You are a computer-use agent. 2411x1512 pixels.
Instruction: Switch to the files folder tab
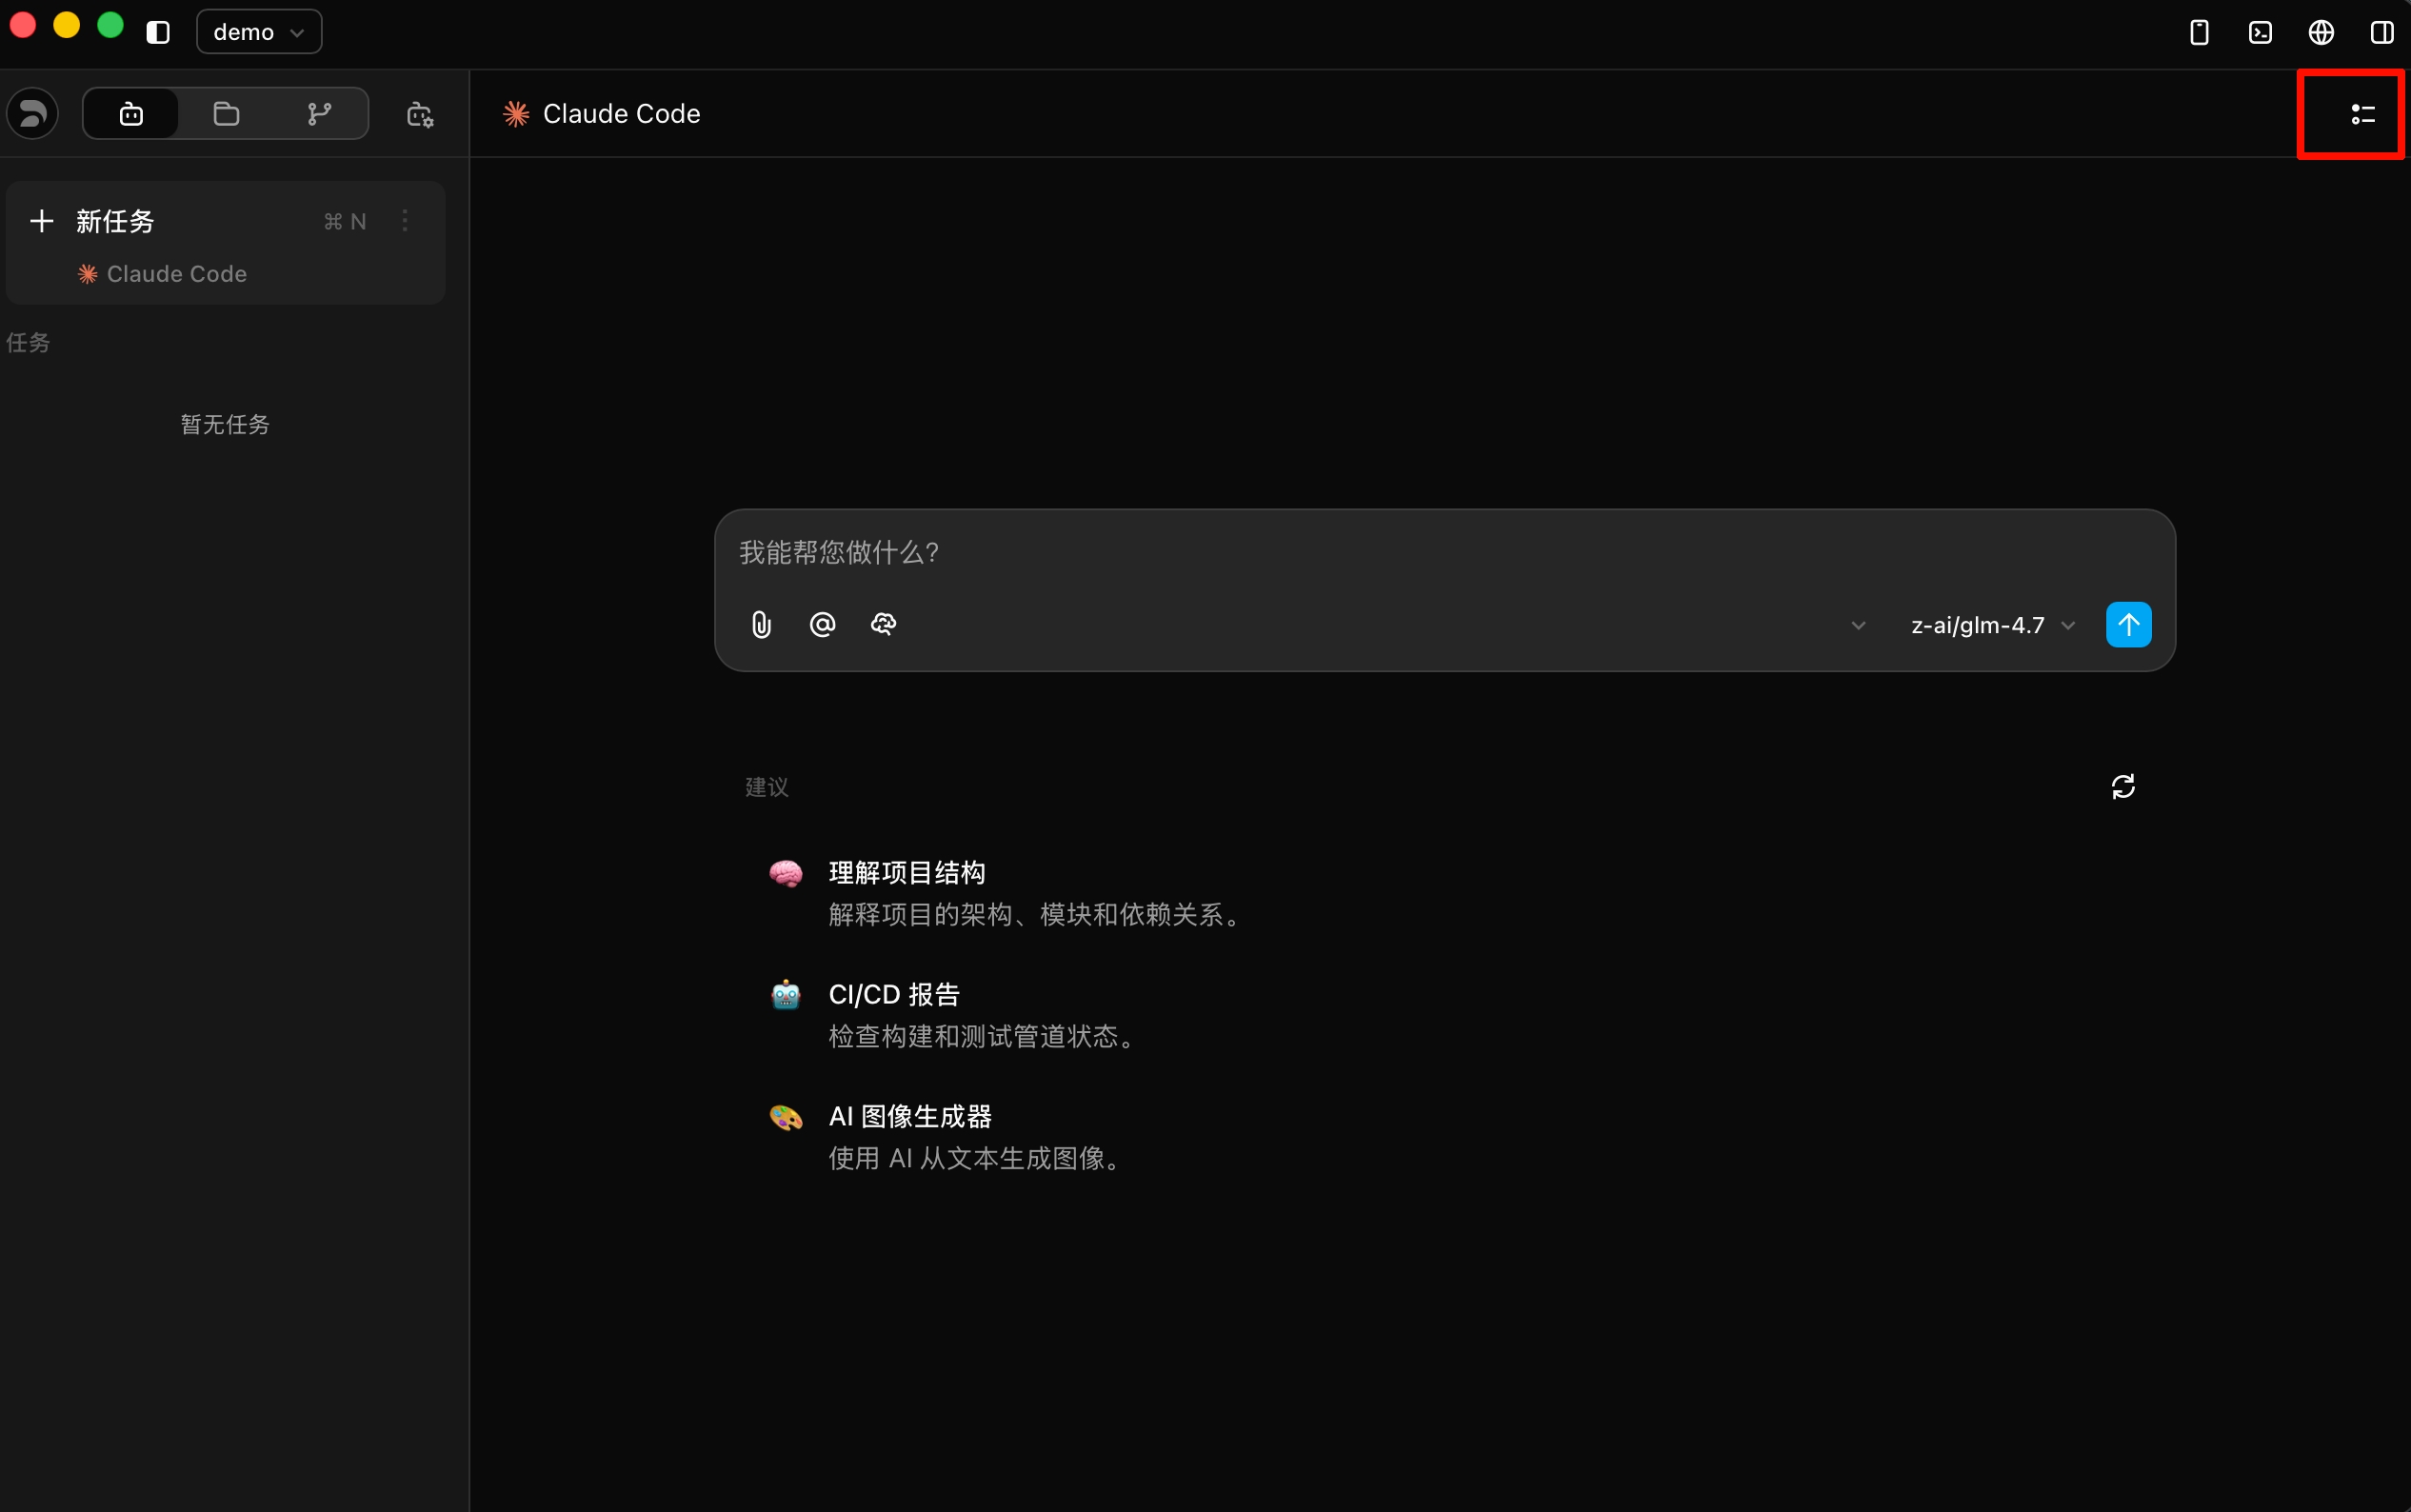(x=226, y=114)
